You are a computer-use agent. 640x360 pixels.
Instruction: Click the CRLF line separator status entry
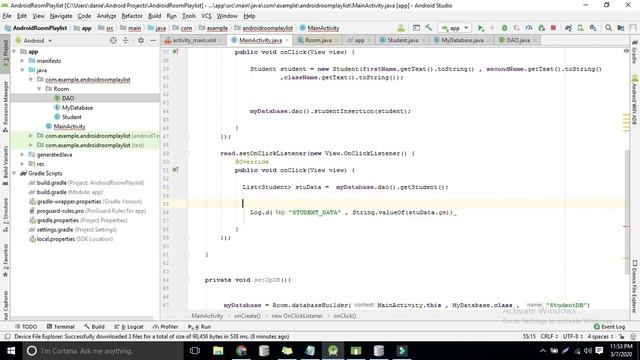coord(549,336)
